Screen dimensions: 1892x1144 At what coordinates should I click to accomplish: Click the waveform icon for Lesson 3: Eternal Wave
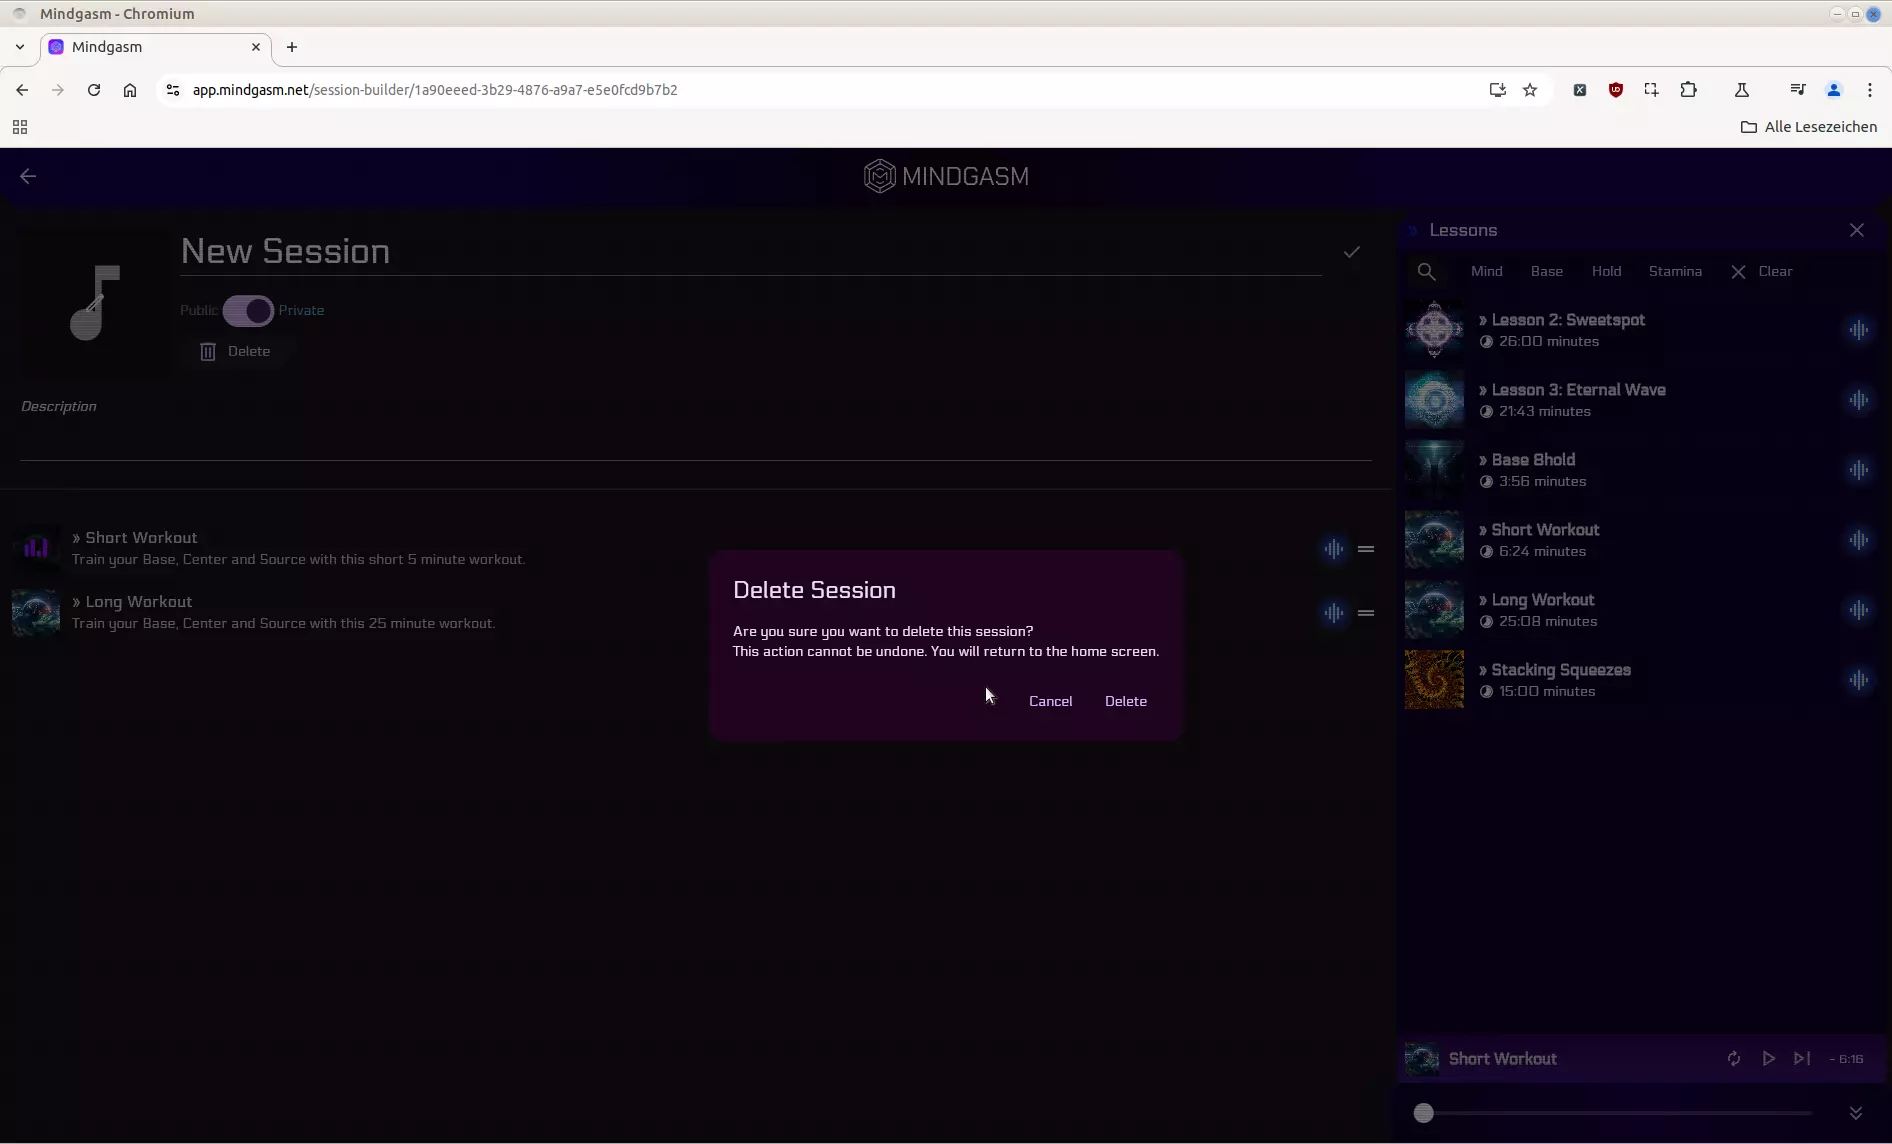1858,400
